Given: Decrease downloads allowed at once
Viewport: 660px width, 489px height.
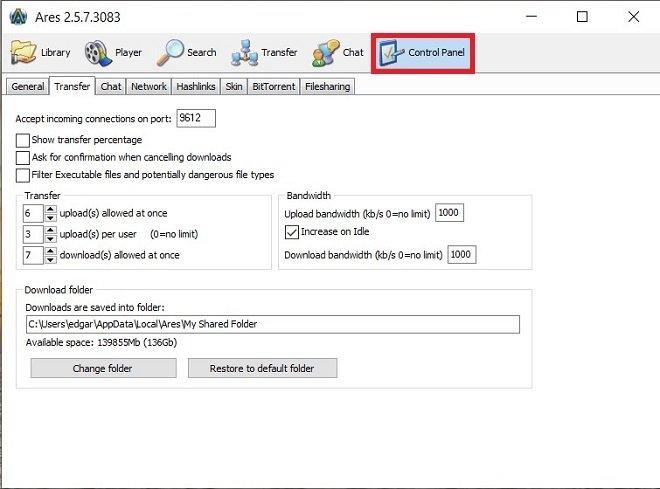Looking at the screenshot, I should coord(51,260).
